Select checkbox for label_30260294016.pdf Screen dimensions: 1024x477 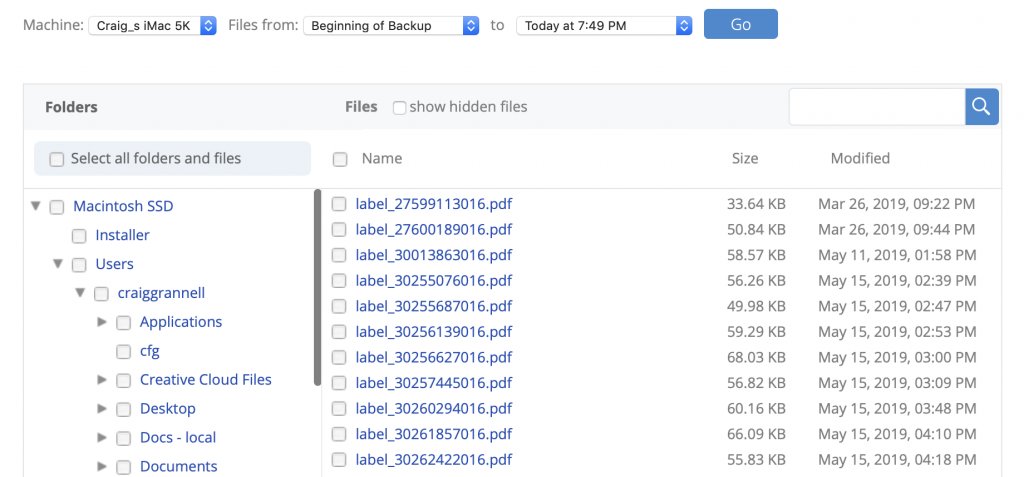pos(338,409)
